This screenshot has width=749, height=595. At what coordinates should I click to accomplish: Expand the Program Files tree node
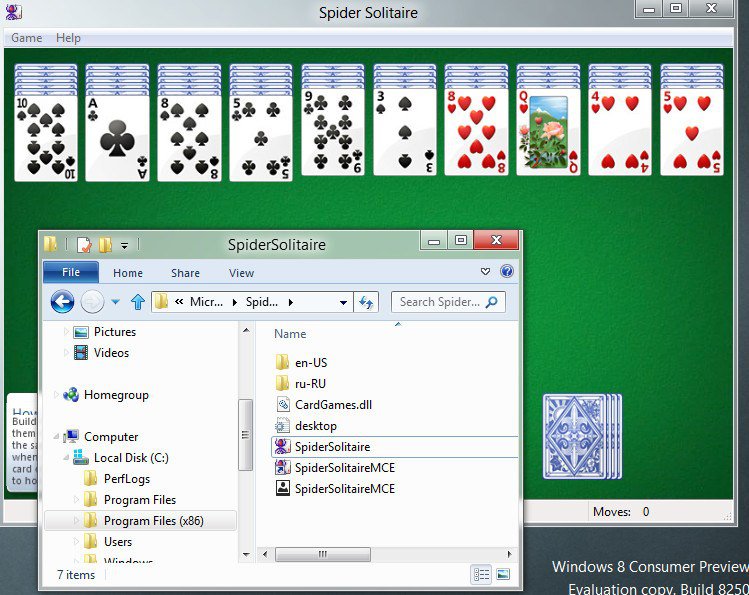76,499
